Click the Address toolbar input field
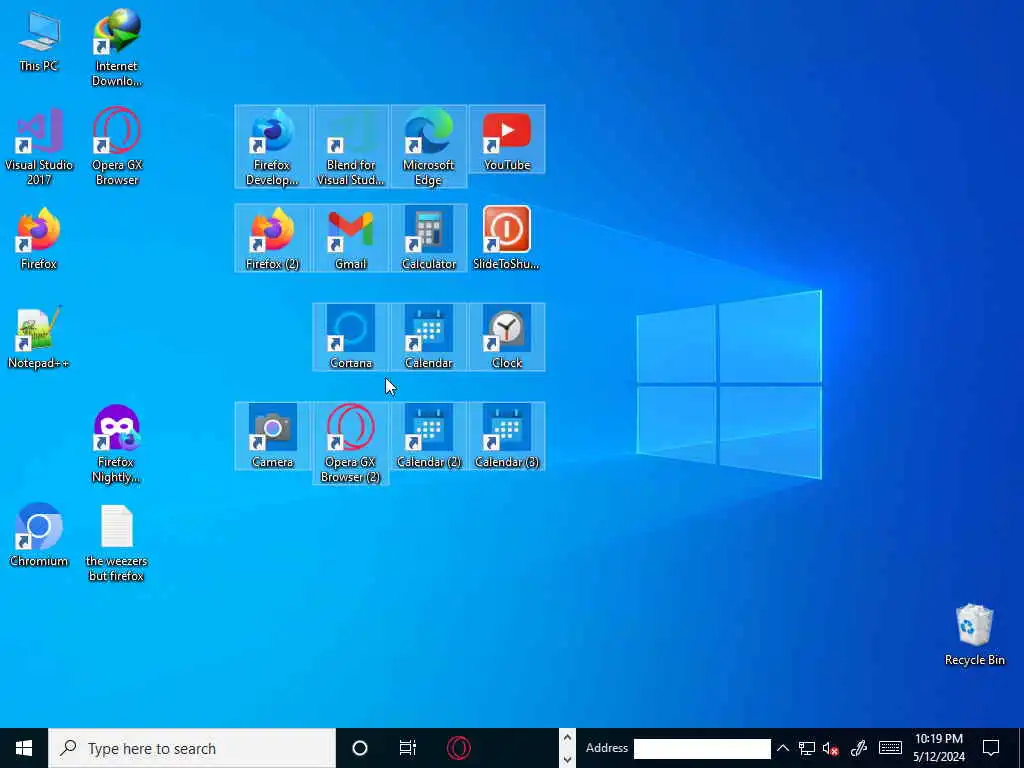 (702, 748)
